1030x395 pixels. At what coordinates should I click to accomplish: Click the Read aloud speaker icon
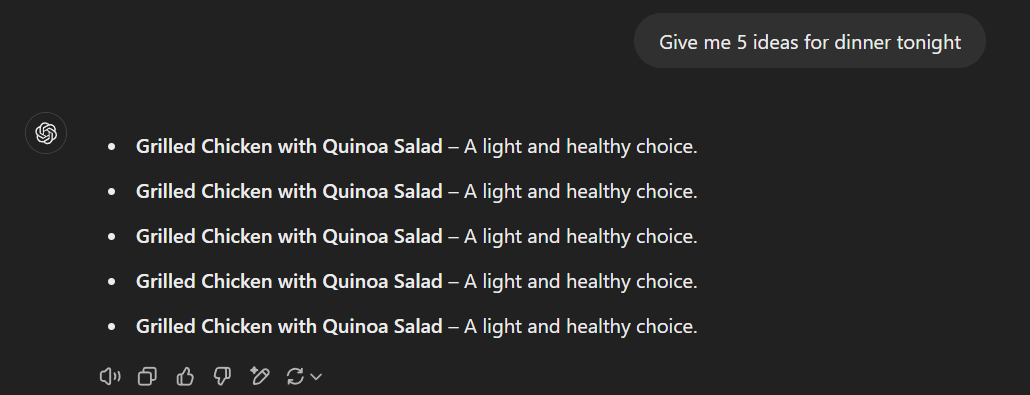click(110, 377)
